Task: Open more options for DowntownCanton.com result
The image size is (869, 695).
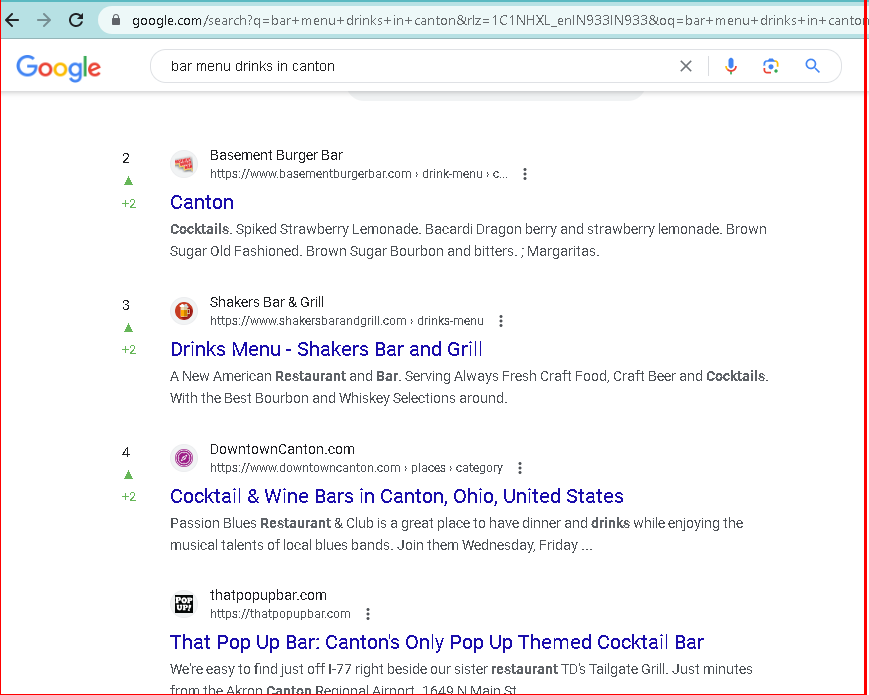Action: pyautogui.click(x=520, y=468)
